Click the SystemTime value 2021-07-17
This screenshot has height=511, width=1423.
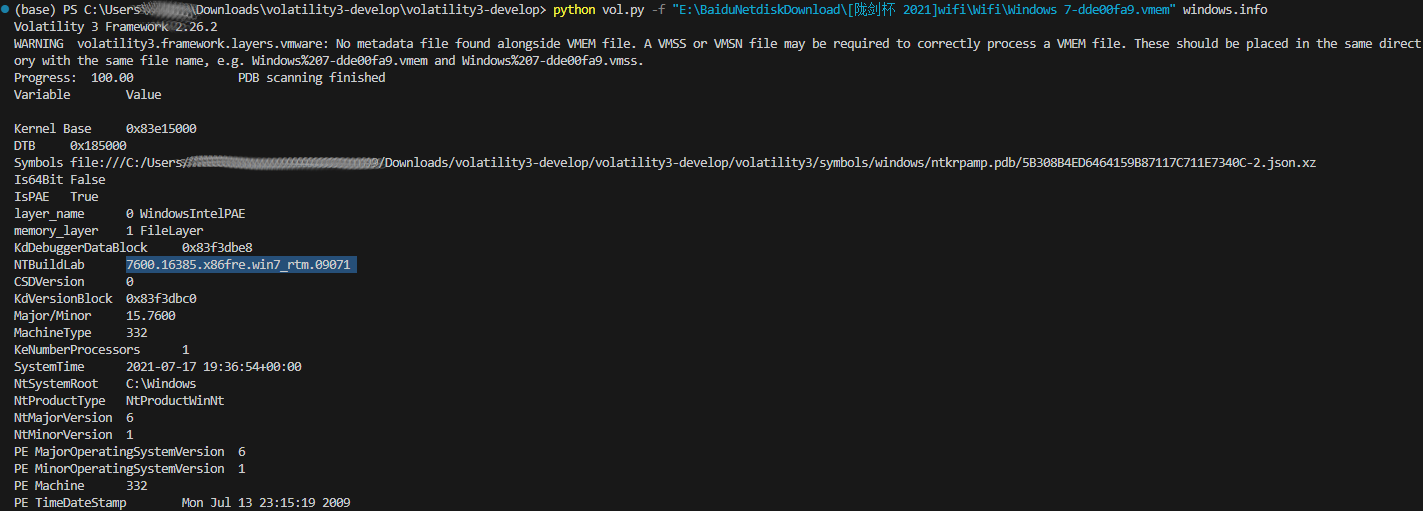(213, 367)
